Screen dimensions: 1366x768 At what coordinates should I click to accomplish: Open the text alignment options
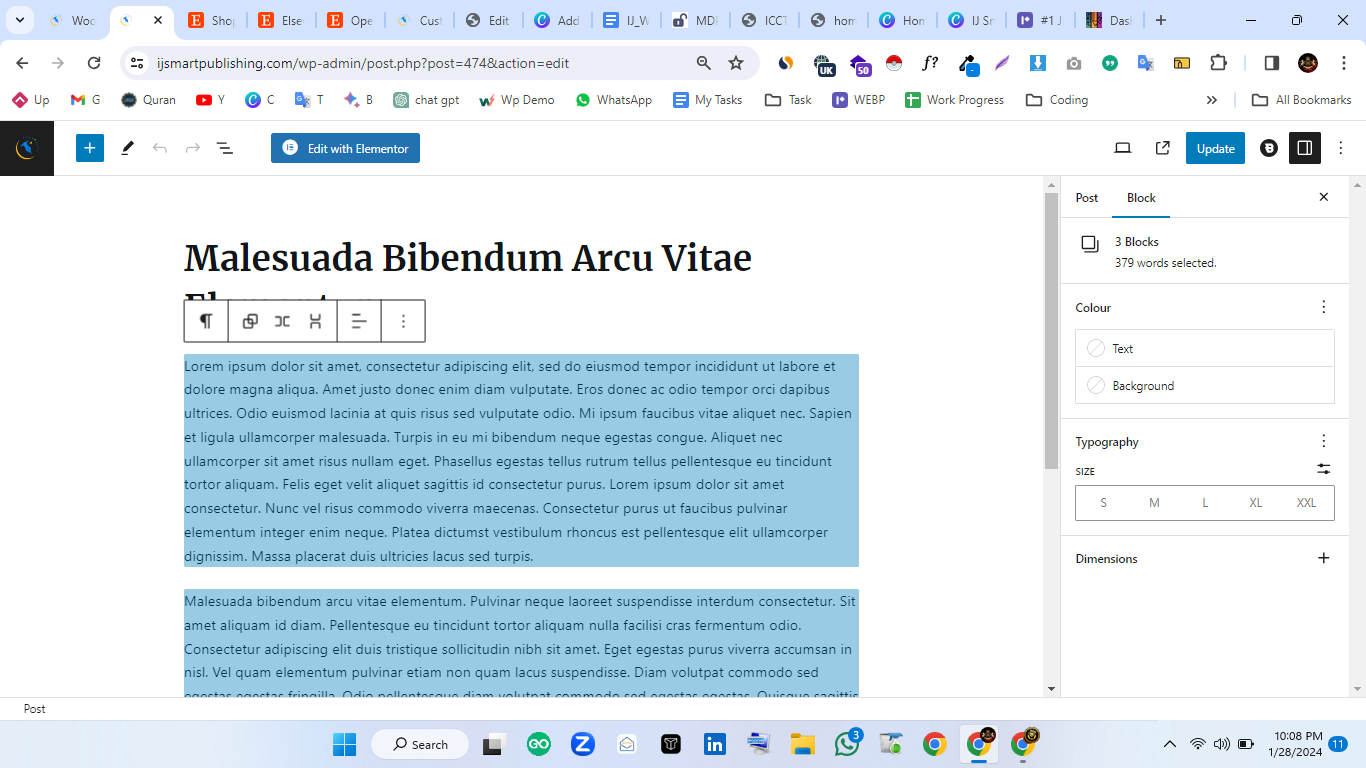359,321
